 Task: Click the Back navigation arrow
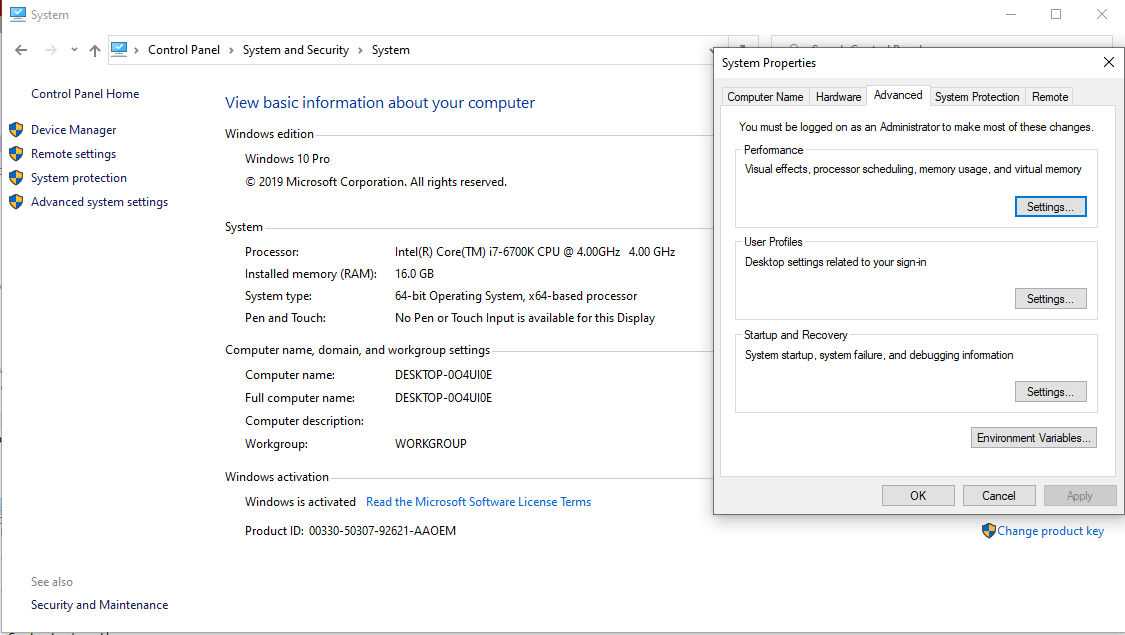[x=21, y=50]
